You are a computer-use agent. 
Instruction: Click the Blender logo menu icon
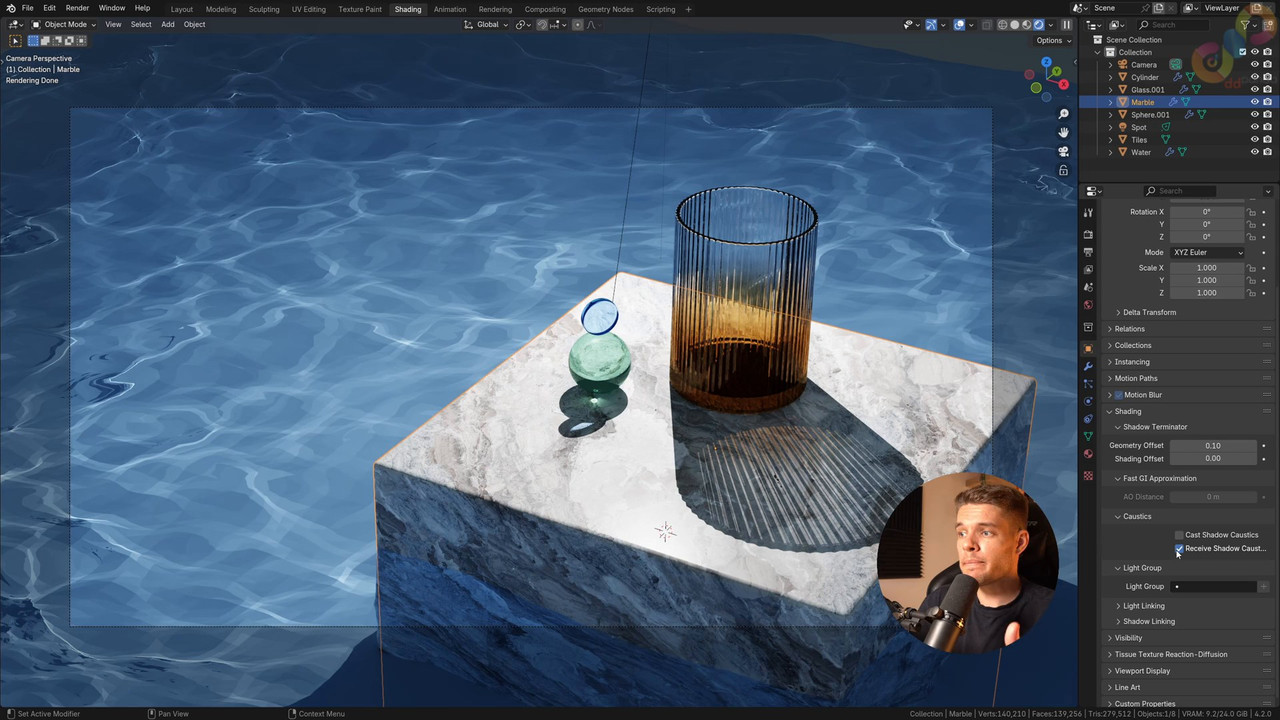point(9,8)
